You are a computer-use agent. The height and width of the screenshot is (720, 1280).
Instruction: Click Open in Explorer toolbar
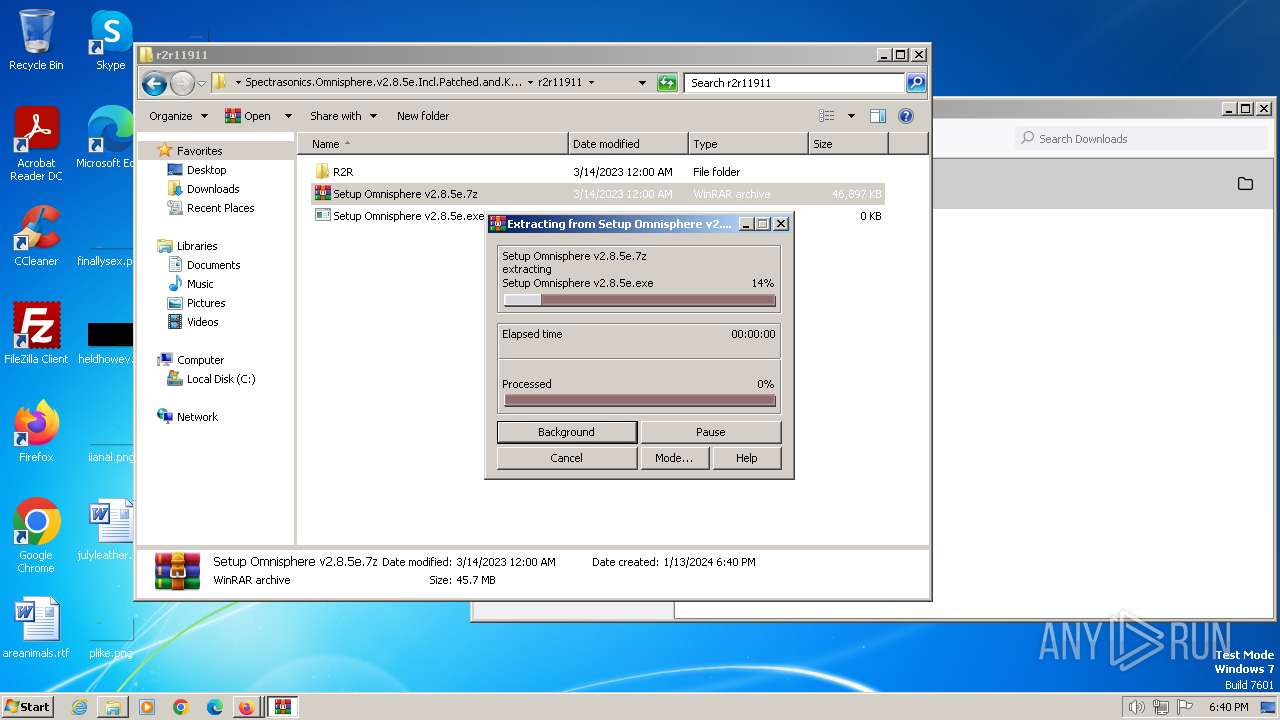click(248, 116)
